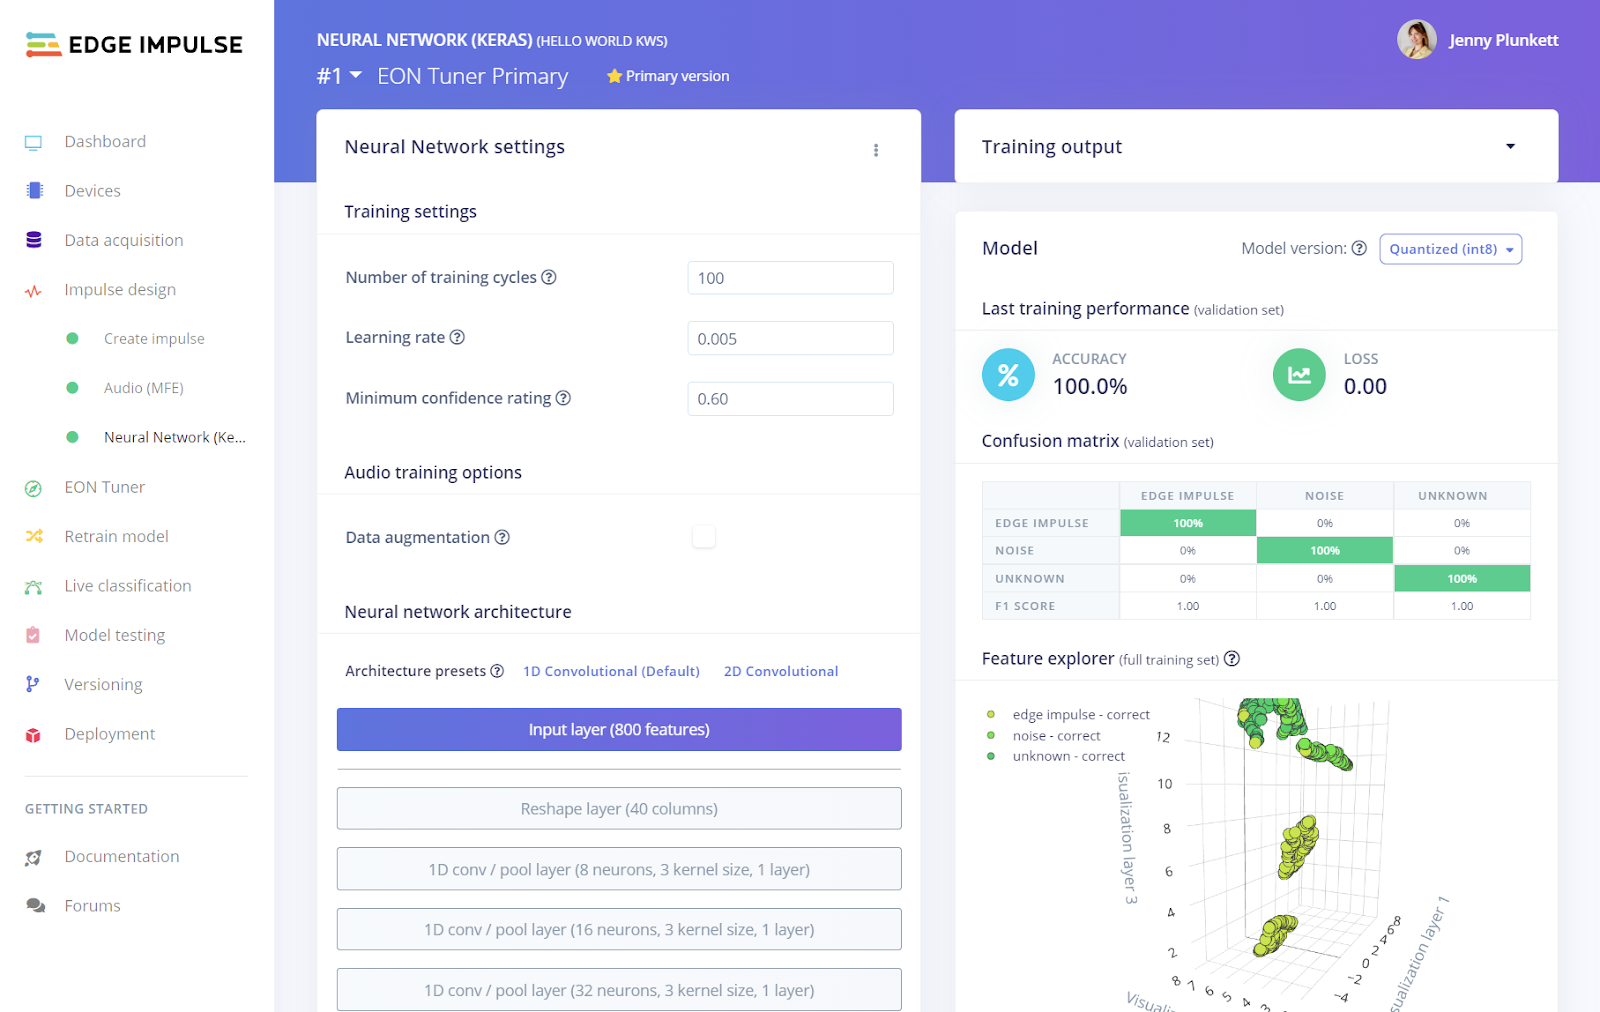Click the Retrain model shuffle icon
This screenshot has width=1600, height=1012.
point(34,536)
